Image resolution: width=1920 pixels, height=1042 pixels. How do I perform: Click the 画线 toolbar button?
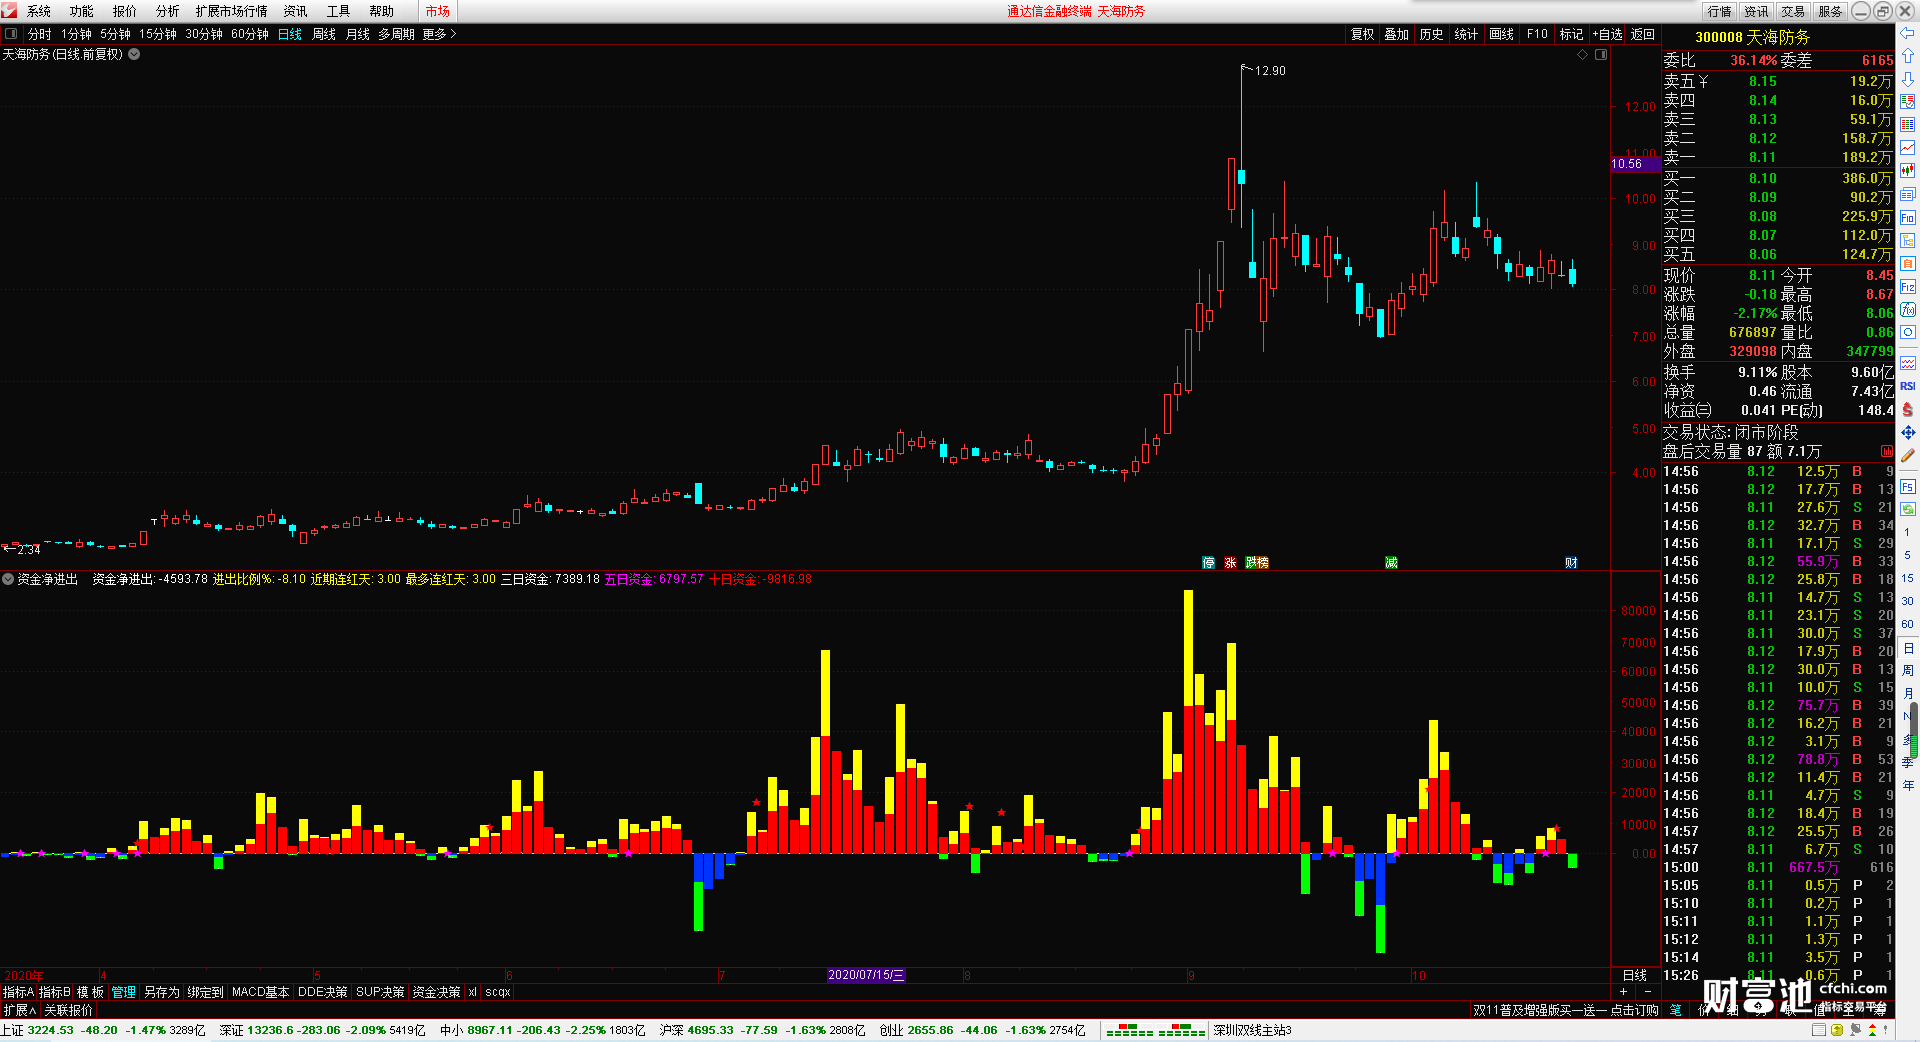1502,34
